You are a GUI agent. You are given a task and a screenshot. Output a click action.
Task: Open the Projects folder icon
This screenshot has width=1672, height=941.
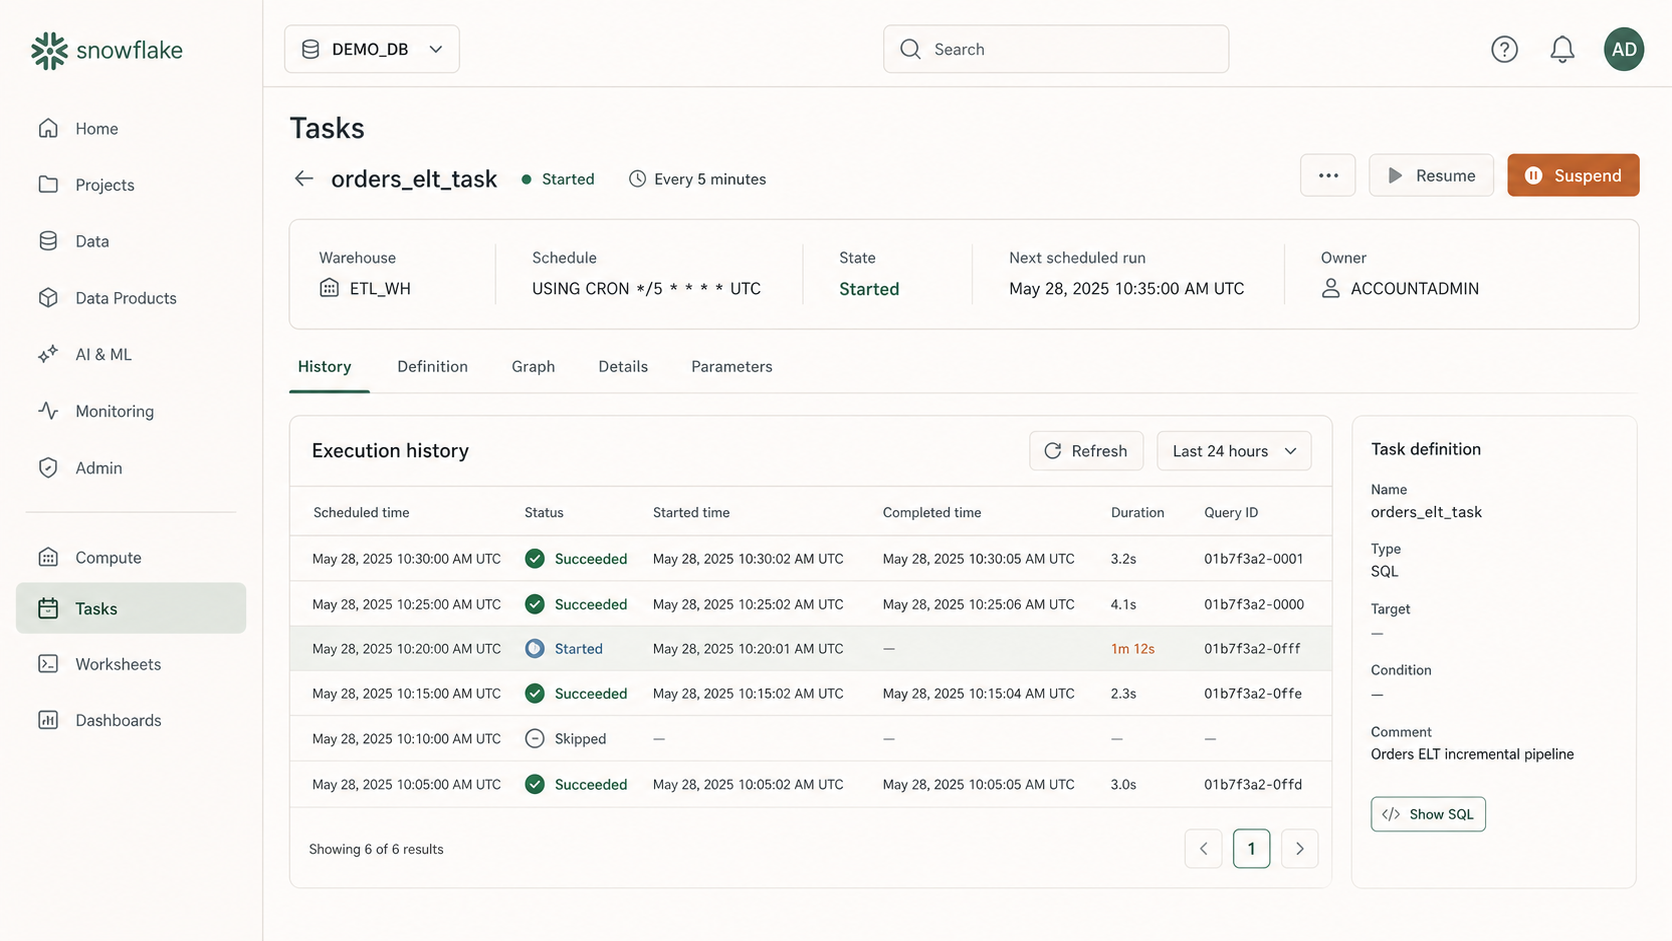coord(48,184)
